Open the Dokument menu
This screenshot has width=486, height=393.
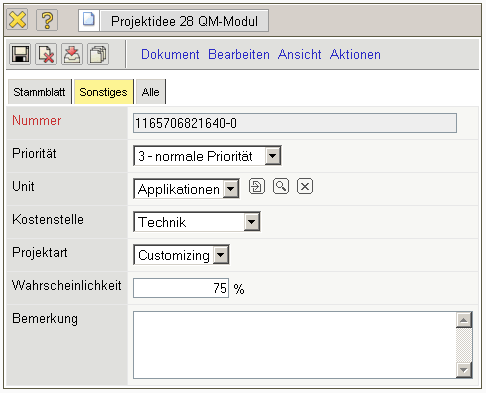[x=170, y=54]
